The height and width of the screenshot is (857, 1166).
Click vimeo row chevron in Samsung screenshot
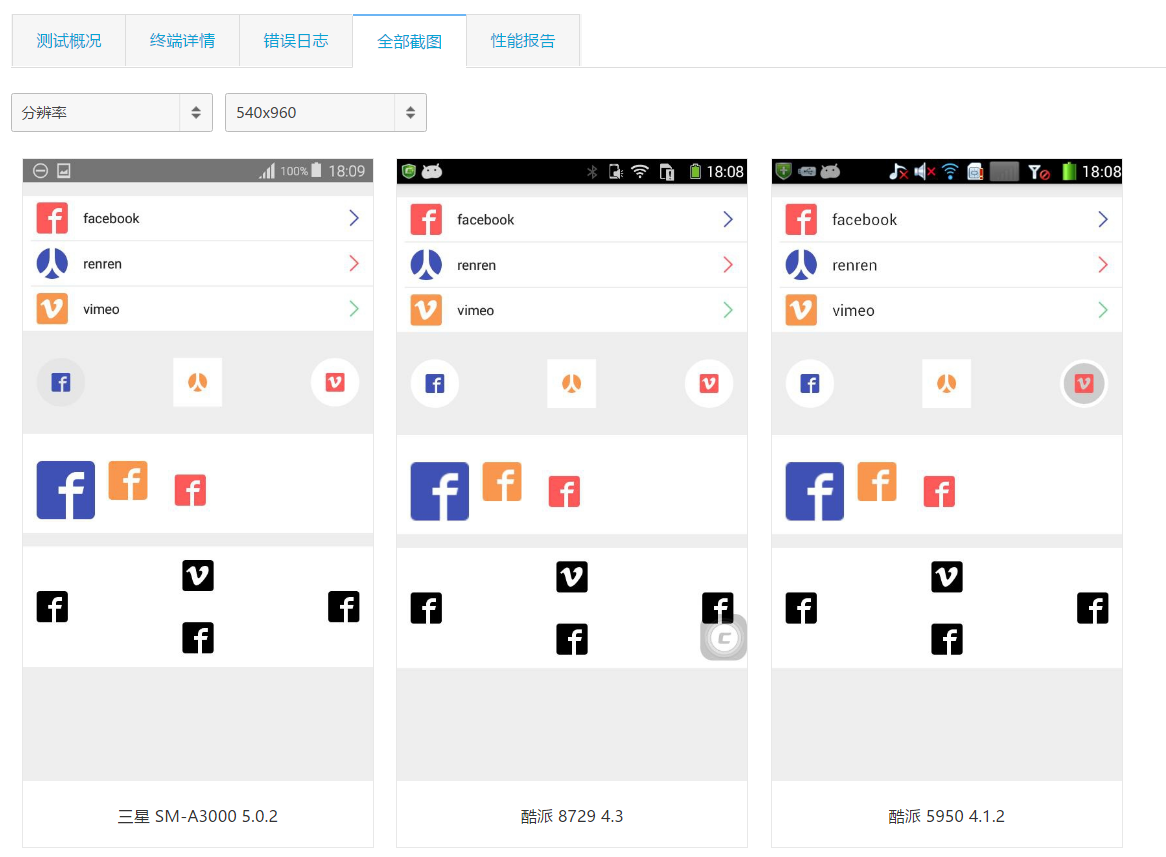click(x=354, y=309)
